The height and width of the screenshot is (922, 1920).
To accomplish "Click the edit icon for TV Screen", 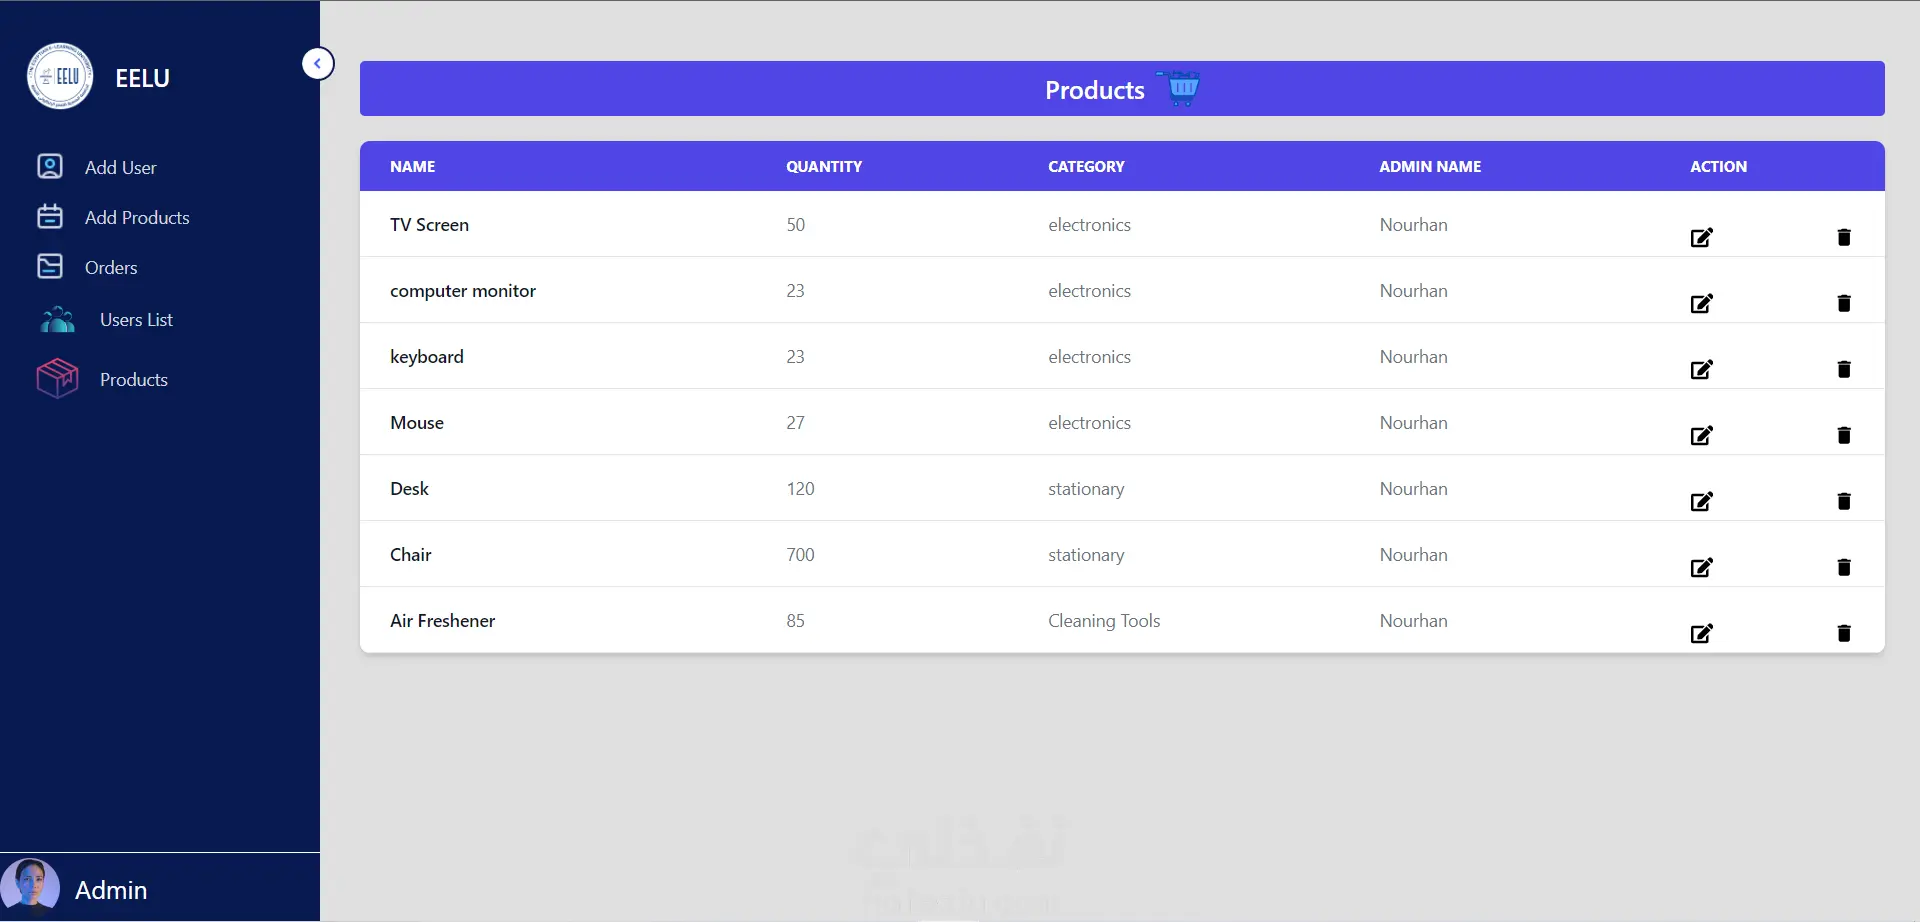I will [1701, 237].
